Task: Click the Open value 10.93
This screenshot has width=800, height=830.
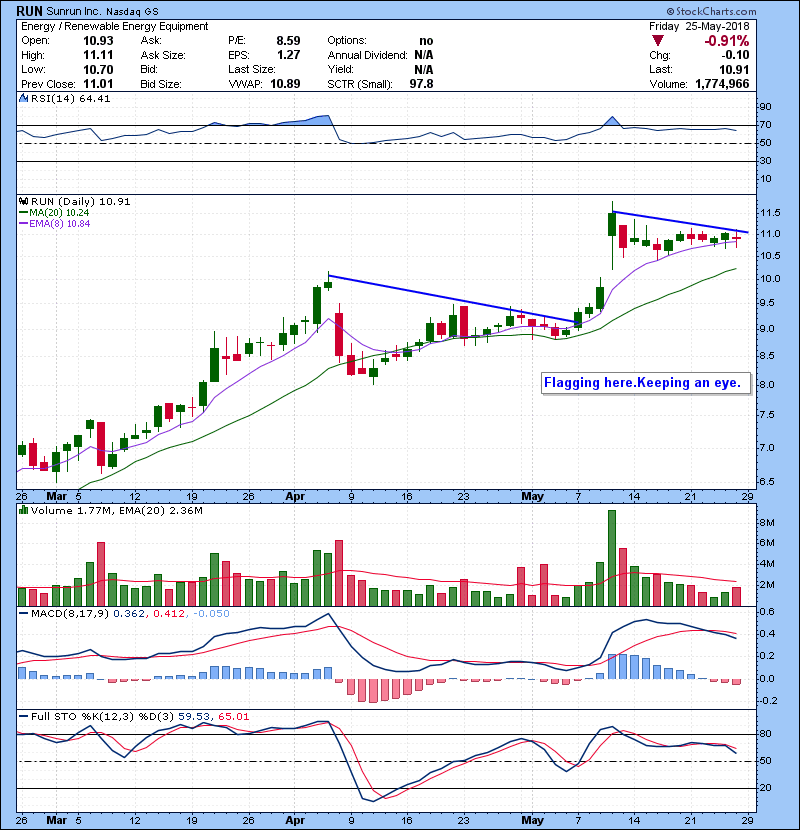Action: [98, 41]
